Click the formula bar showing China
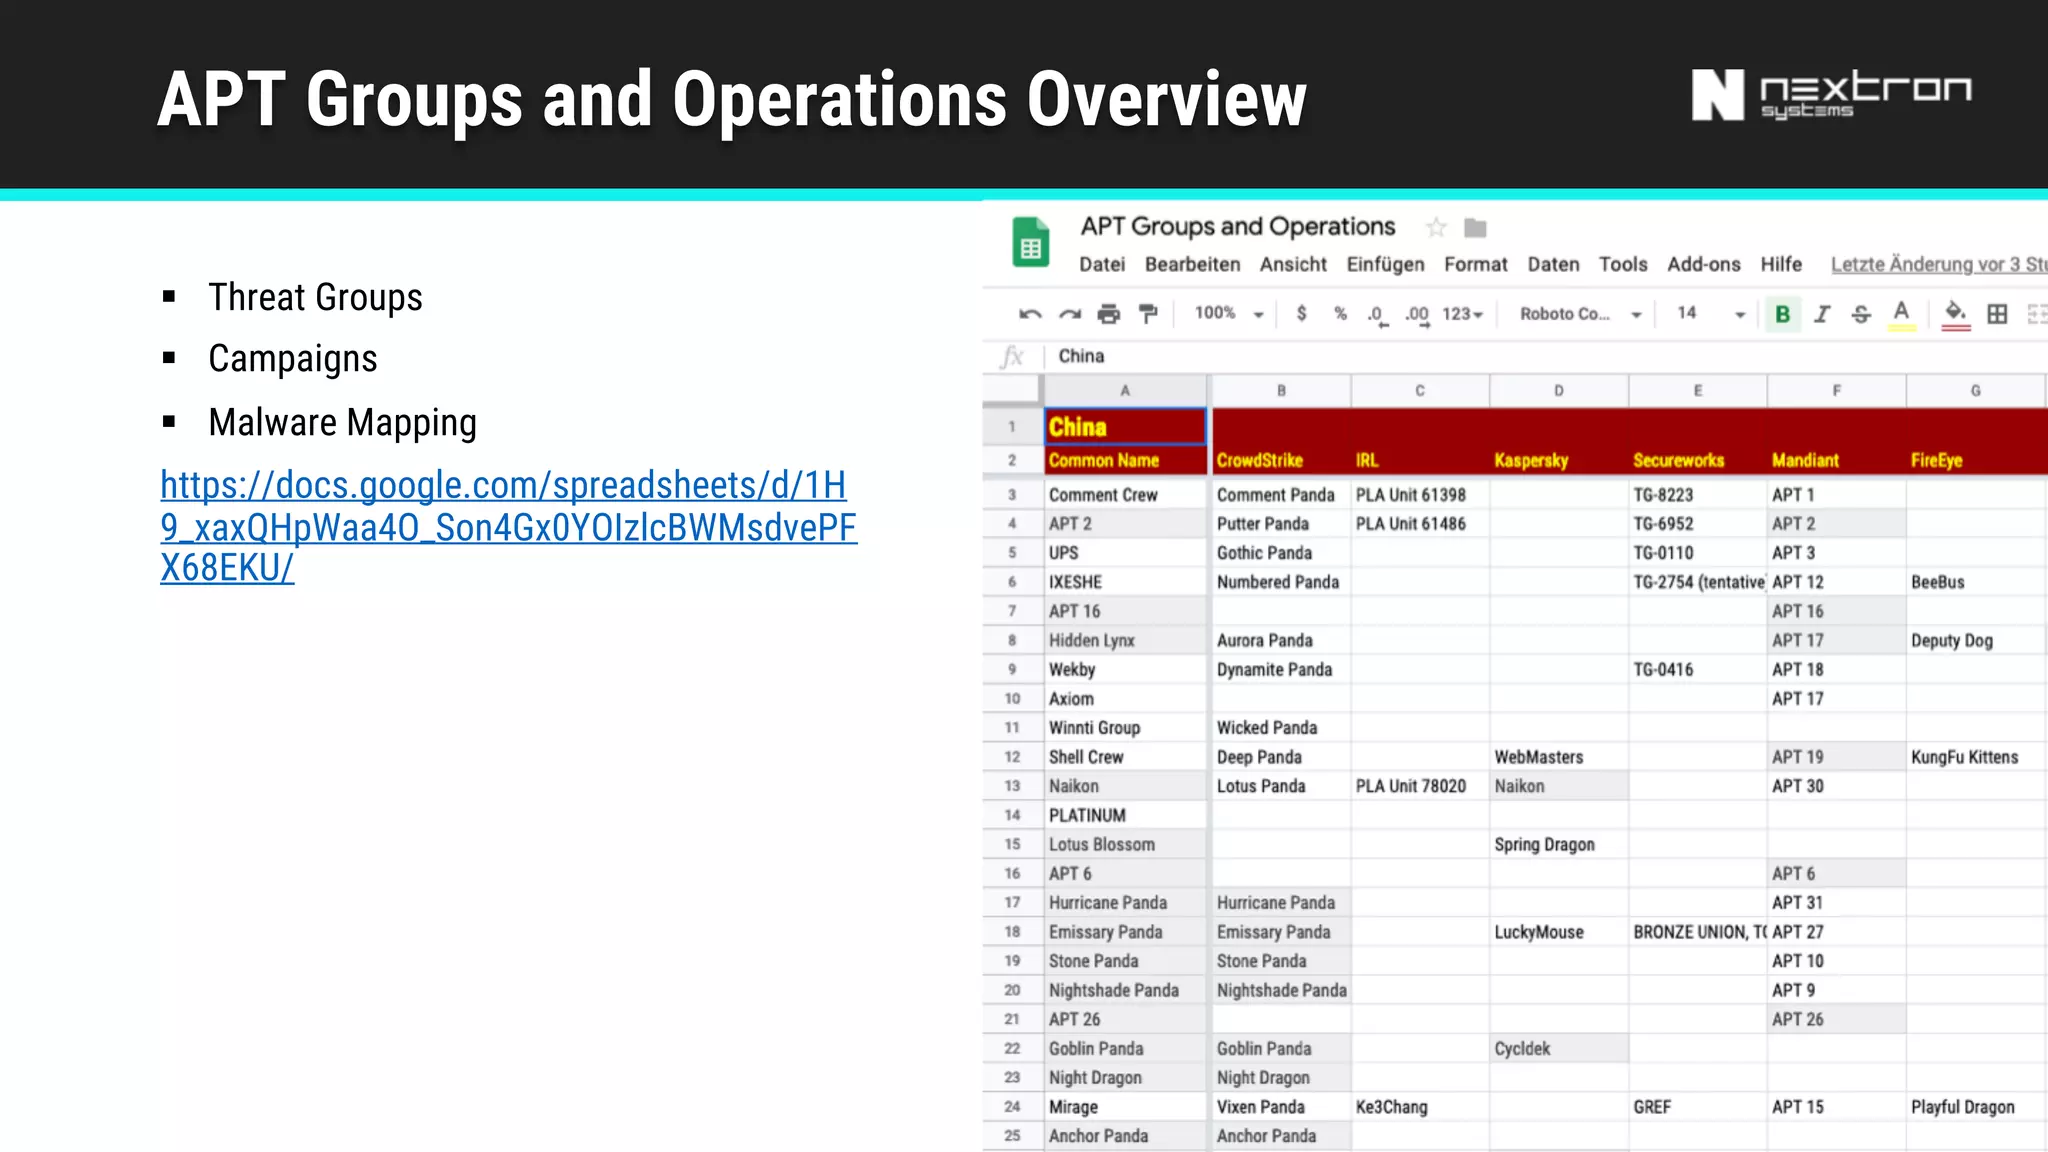The width and height of the screenshot is (2048, 1152). tap(1545, 356)
